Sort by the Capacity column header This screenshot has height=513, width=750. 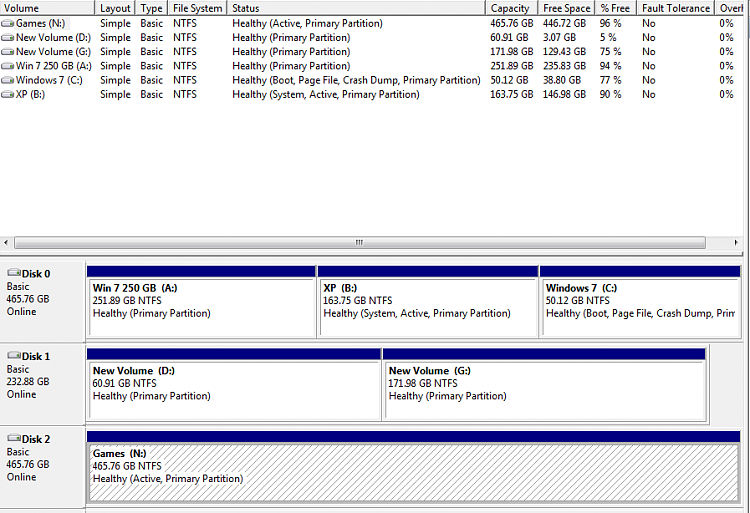[512, 8]
